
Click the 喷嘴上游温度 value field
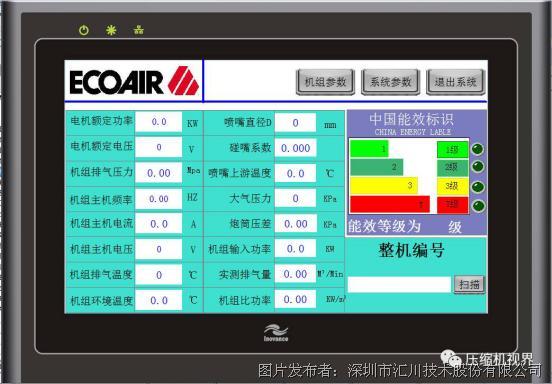click(295, 173)
